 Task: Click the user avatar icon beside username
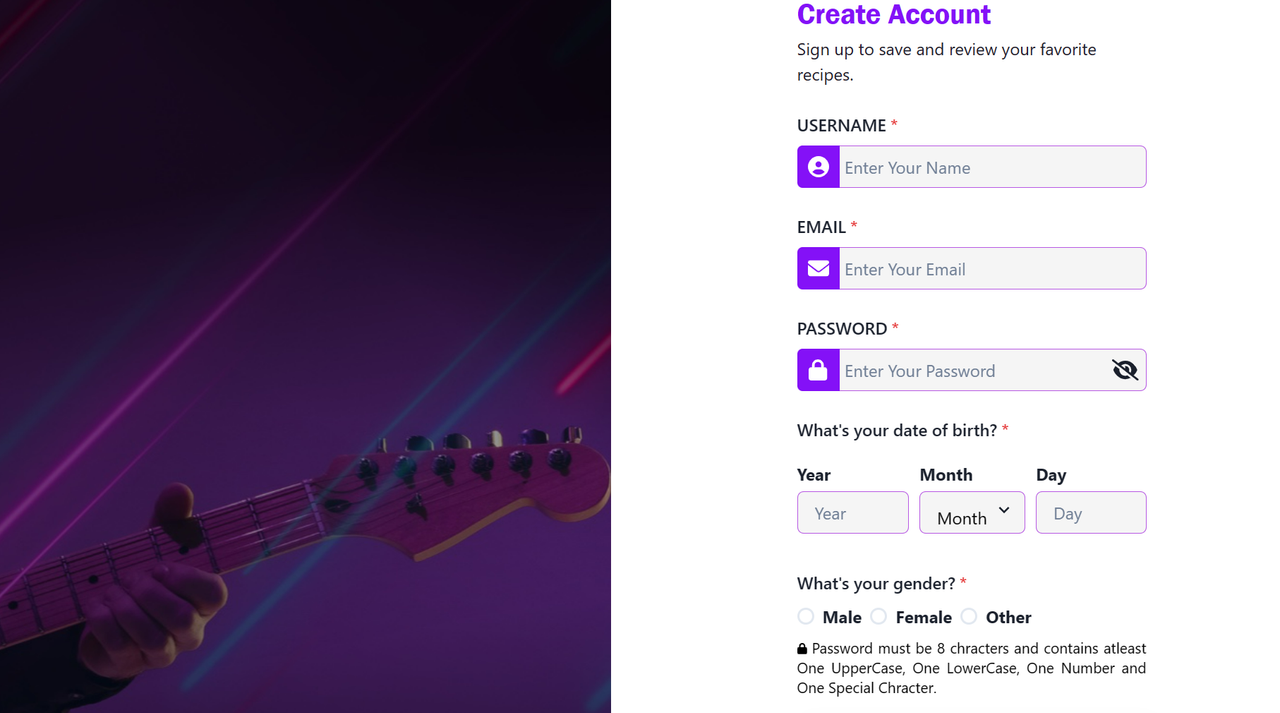pyautogui.click(x=818, y=167)
